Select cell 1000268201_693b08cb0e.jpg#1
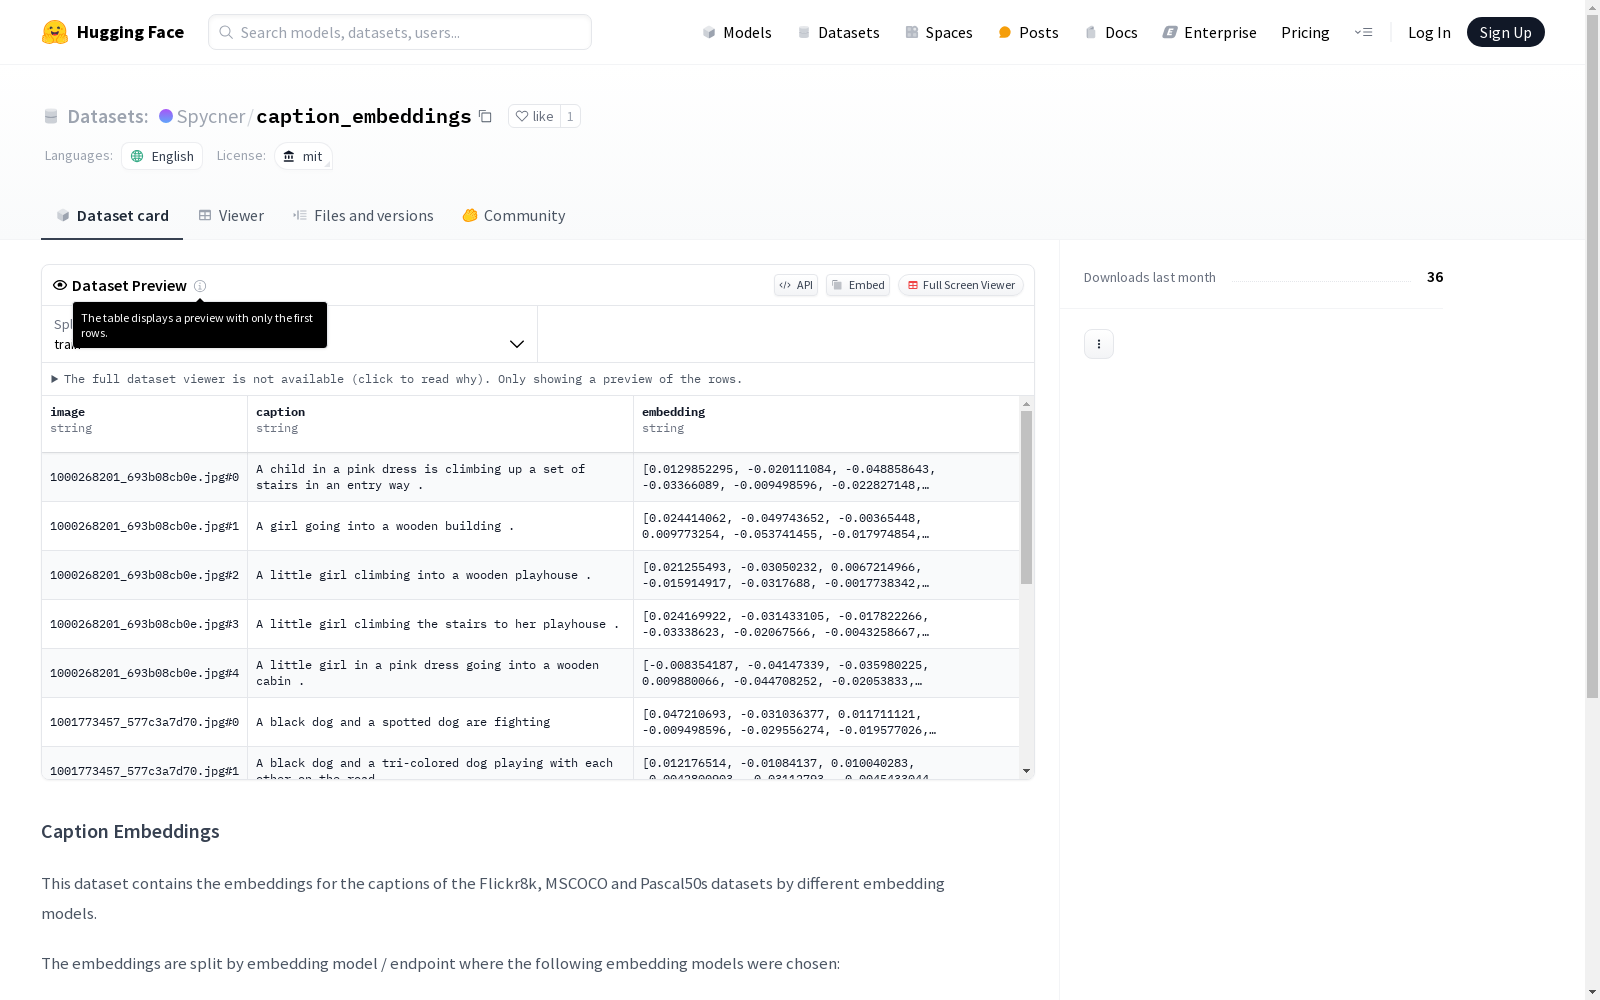Viewport: 1600px width, 1000px height. [x=145, y=526]
